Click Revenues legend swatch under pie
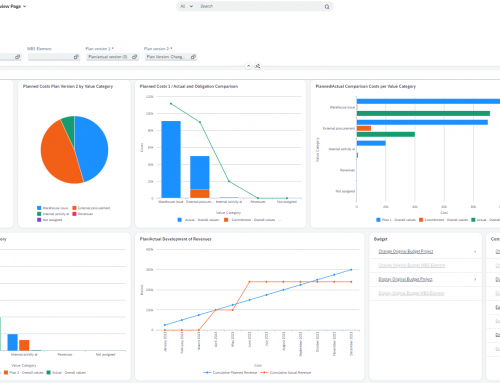500x383 pixels. pyautogui.click(x=74, y=214)
